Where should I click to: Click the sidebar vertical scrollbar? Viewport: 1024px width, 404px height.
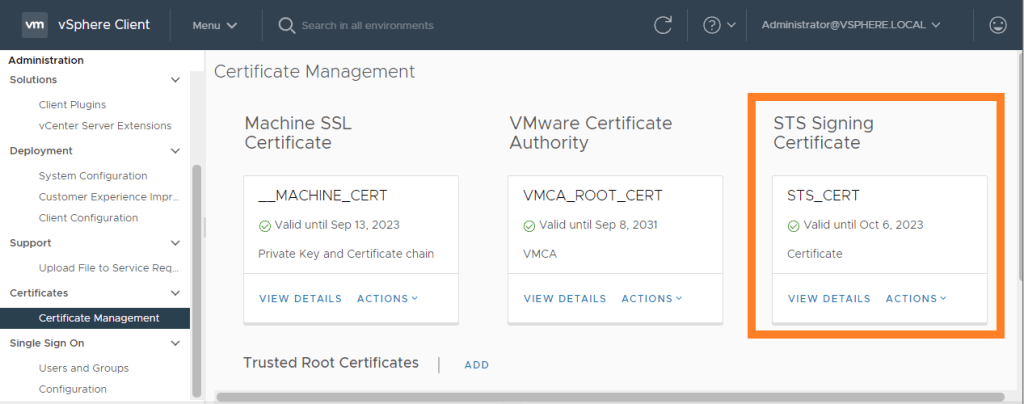(x=197, y=281)
